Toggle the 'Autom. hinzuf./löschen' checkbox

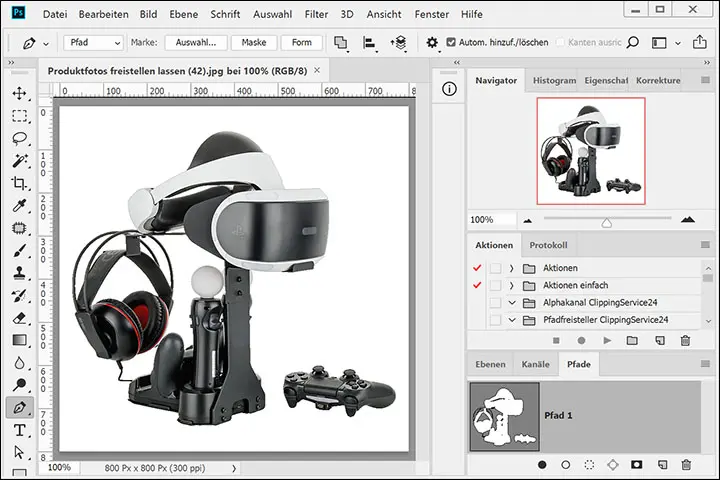[451, 43]
